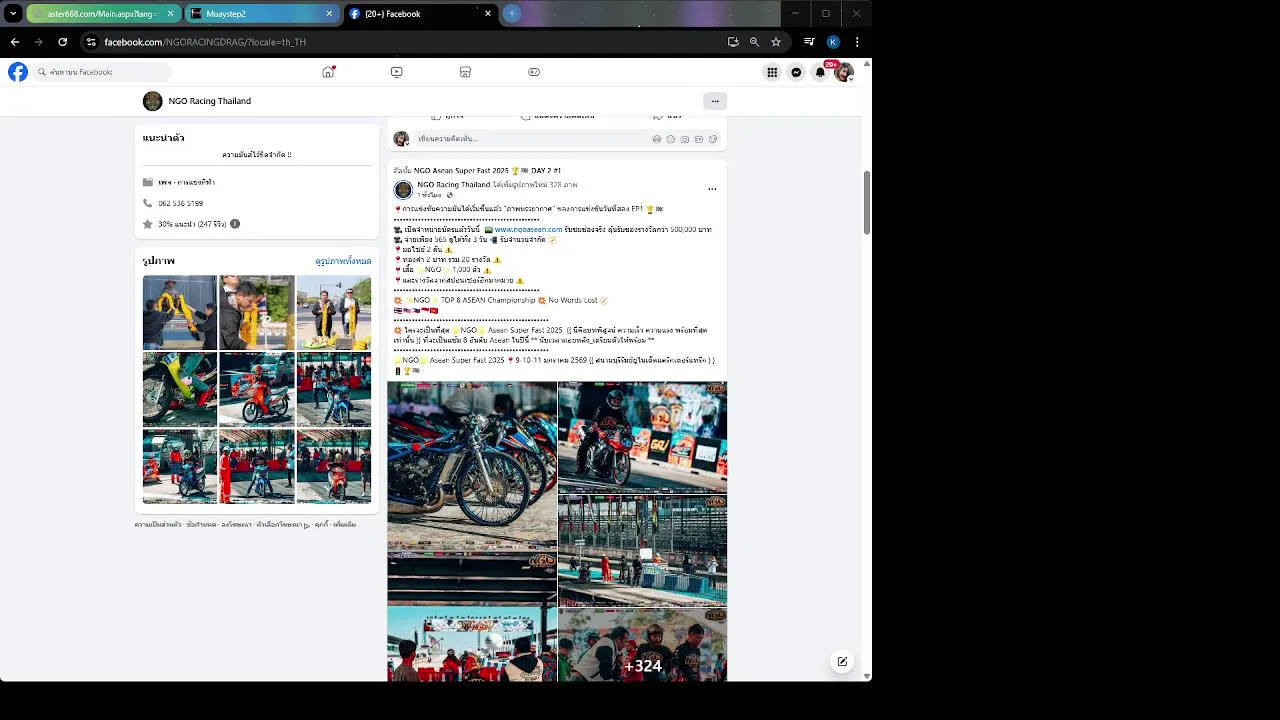Open a new browser tab
1280x720 pixels.
[512, 14]
